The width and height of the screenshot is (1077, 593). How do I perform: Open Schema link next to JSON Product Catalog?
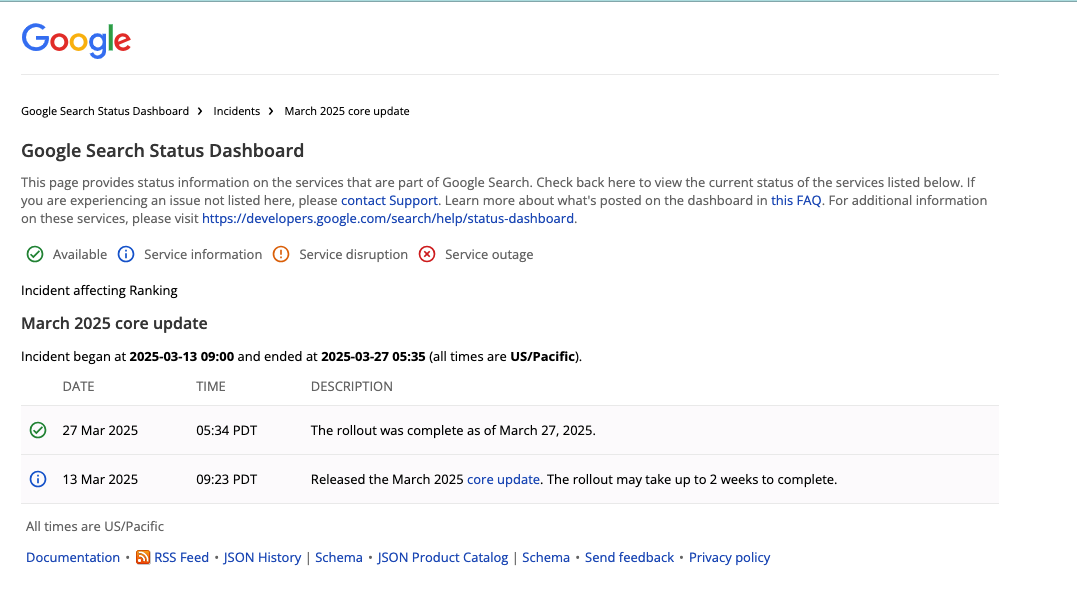(546, 557)
